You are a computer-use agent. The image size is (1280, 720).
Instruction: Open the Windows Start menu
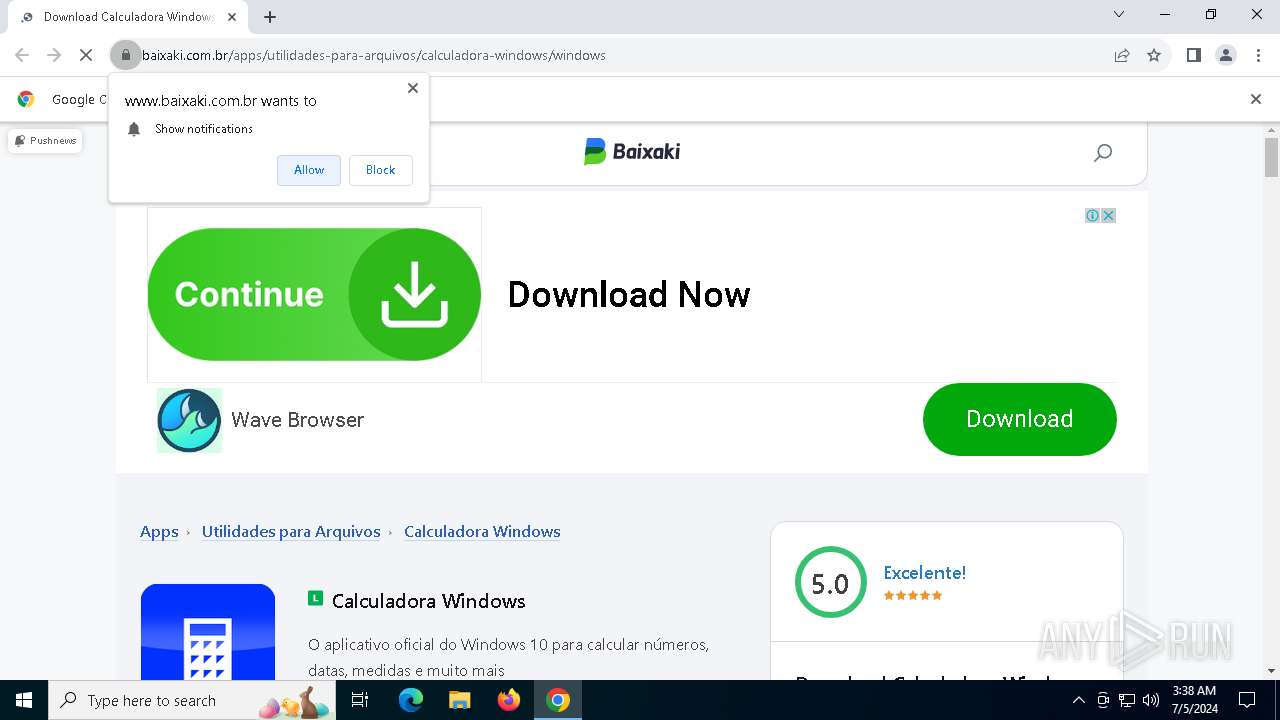coord(24,700)
